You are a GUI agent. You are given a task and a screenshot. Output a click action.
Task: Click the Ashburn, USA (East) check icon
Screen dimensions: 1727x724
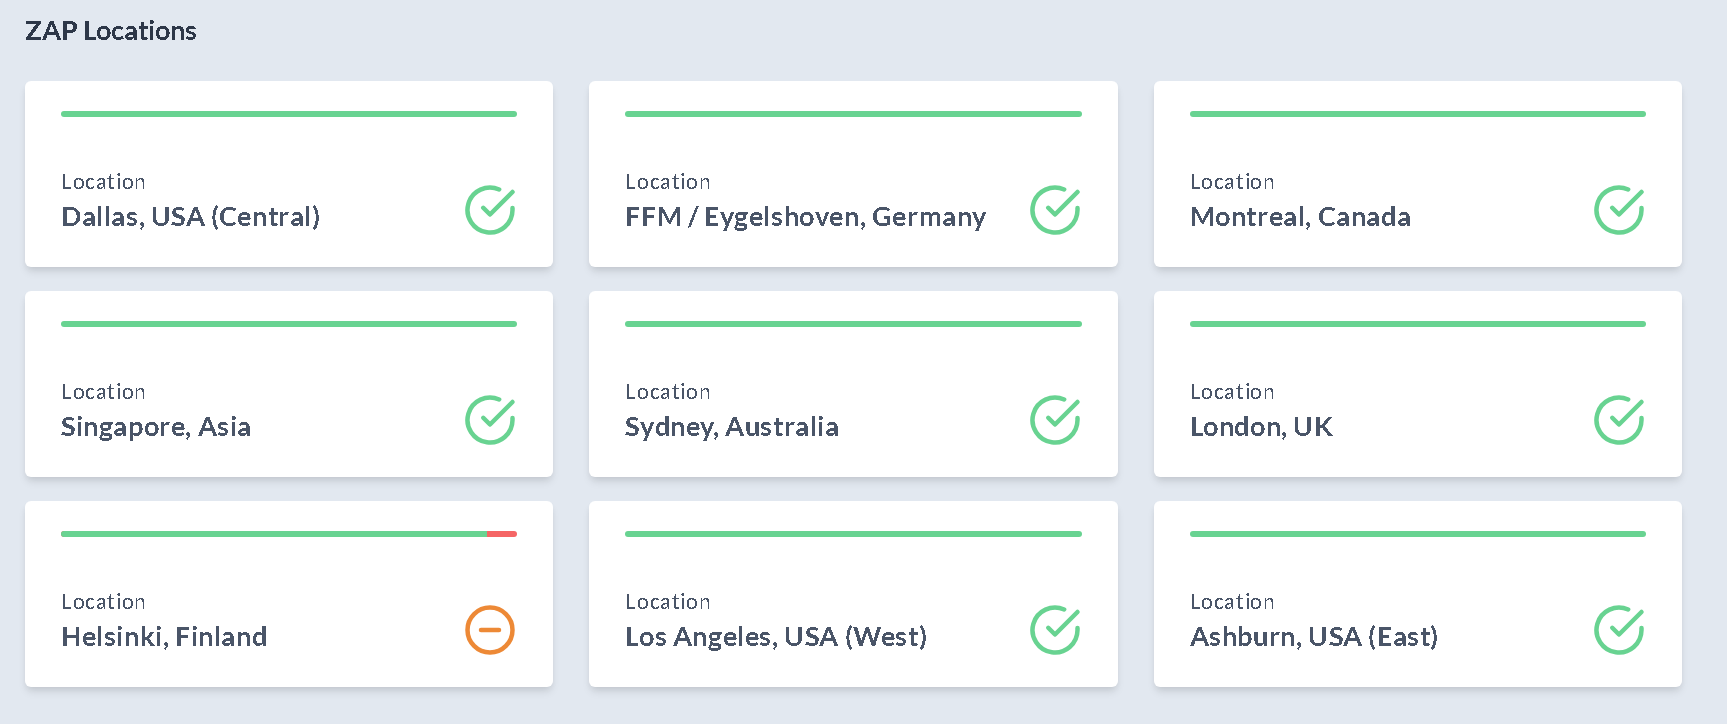[1618, 630]
